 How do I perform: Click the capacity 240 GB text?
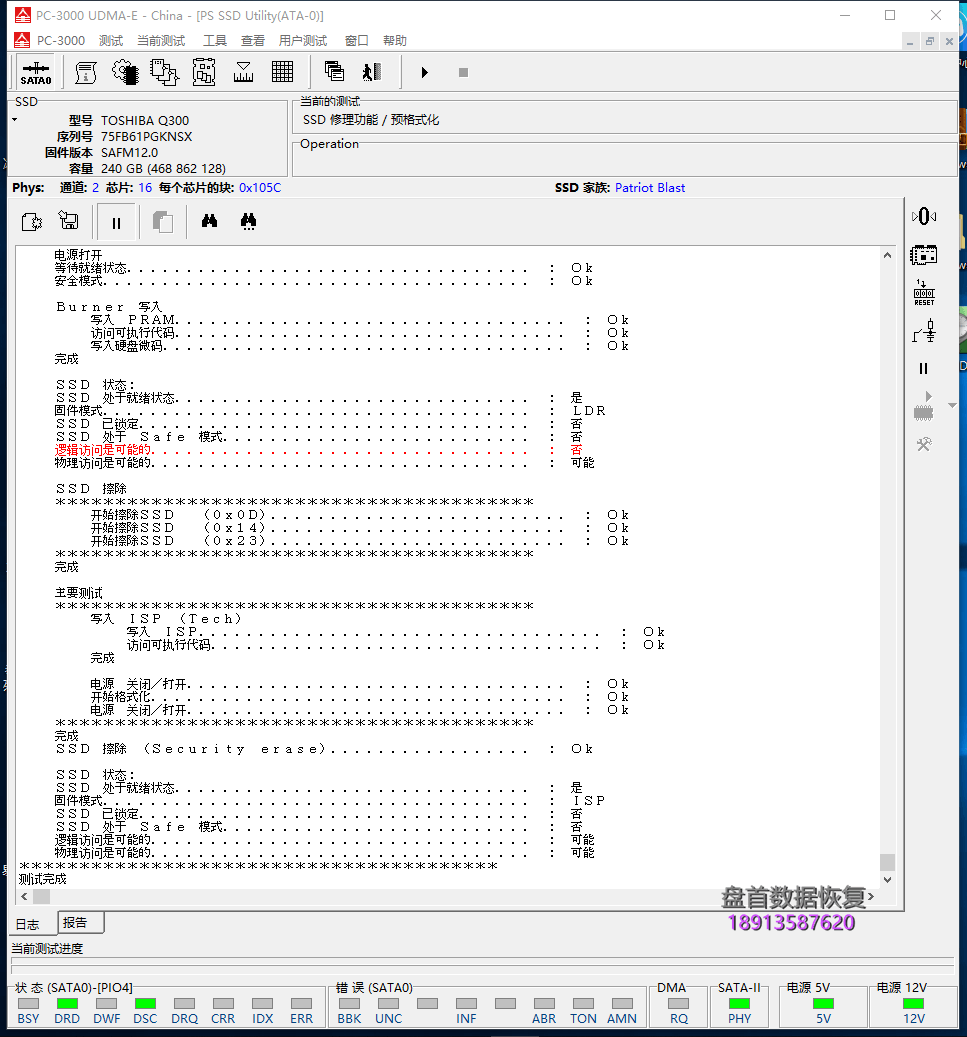tap(163, 169)
